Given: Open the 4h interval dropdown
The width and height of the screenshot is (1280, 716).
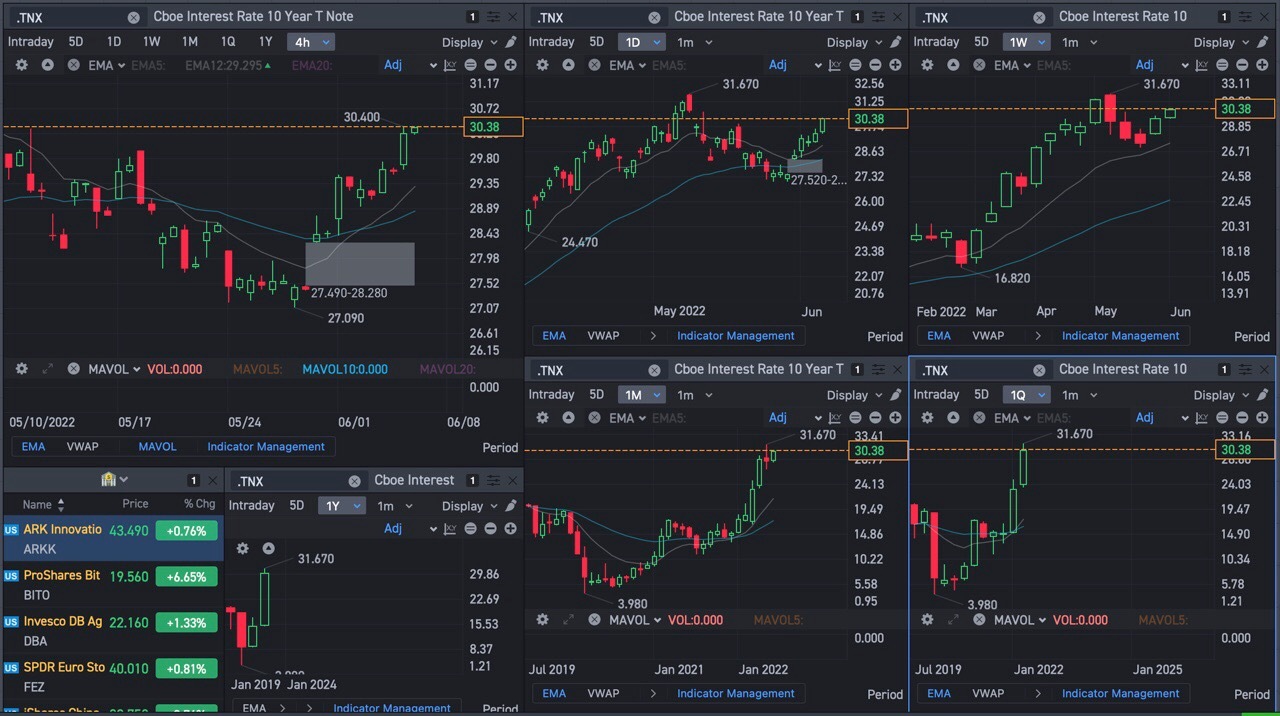Looking at the screenshot, I should point(311,42).
